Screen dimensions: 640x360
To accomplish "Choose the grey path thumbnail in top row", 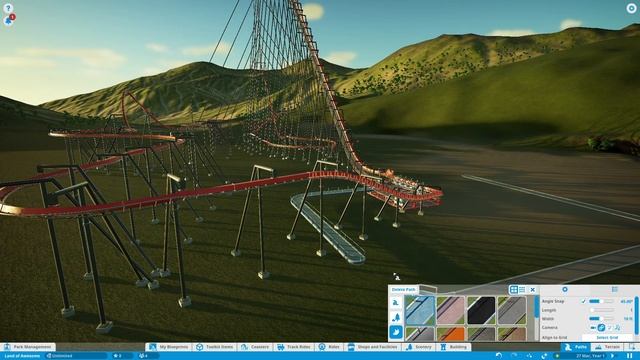I will click(512, 310).
